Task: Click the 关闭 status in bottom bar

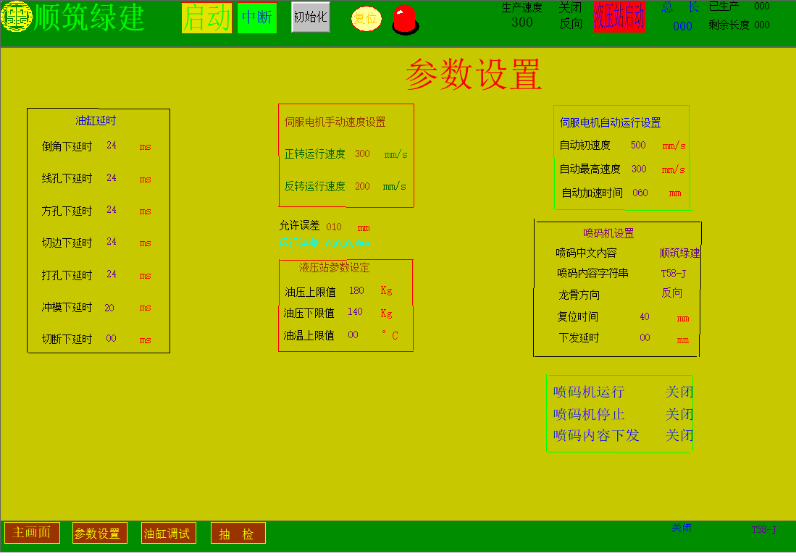Action: pyautogui.click(x=681, y=528)
